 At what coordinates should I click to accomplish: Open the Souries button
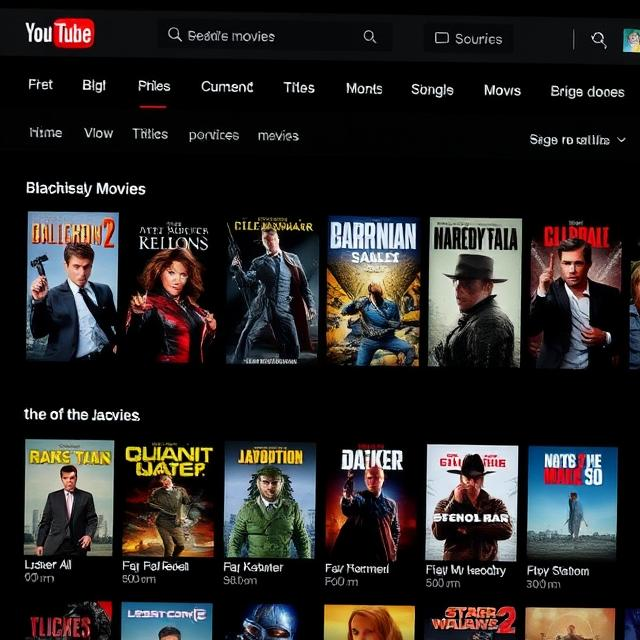[x=468, y=38]
